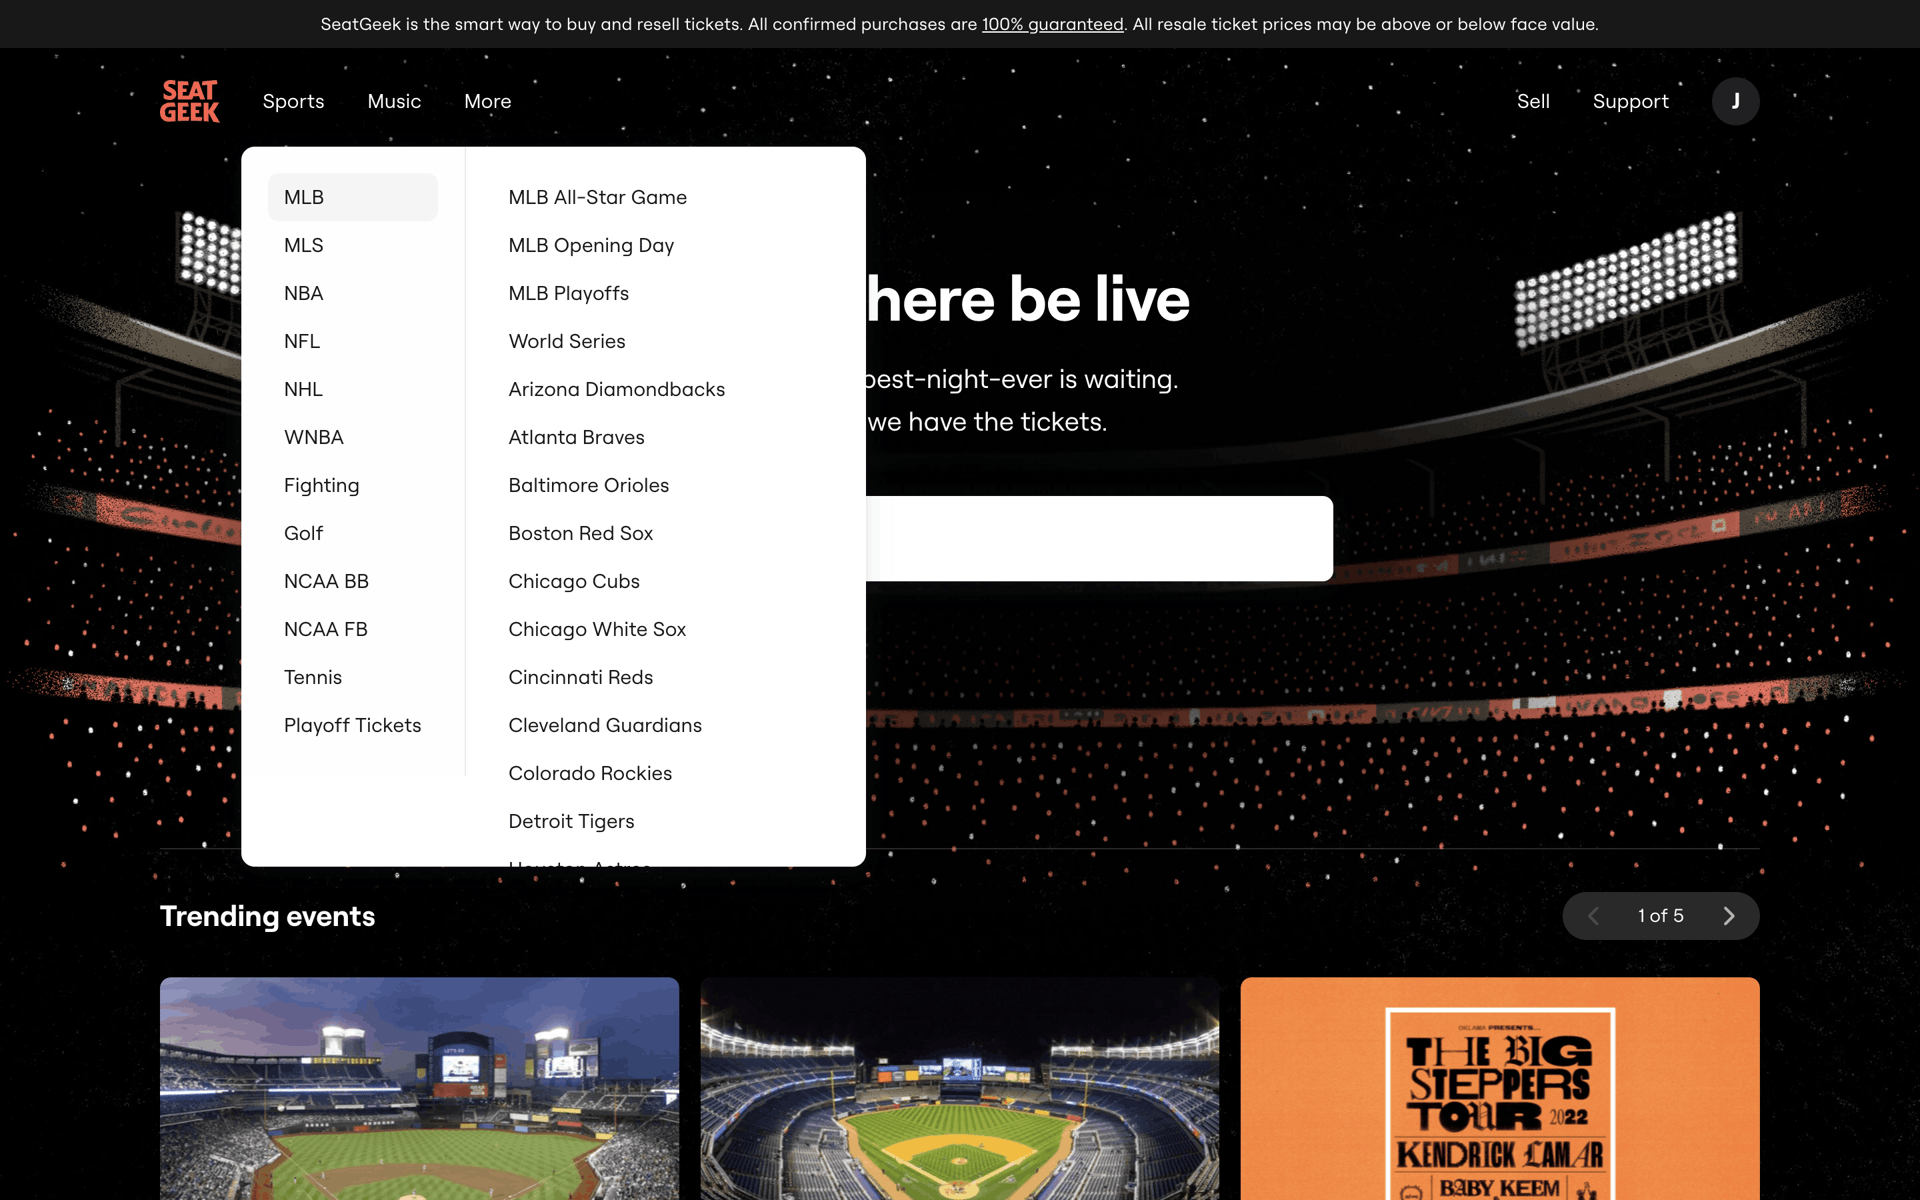Open MLB Playoffs link
This screenshot has width=1920, height=1200.
[568, 293]
